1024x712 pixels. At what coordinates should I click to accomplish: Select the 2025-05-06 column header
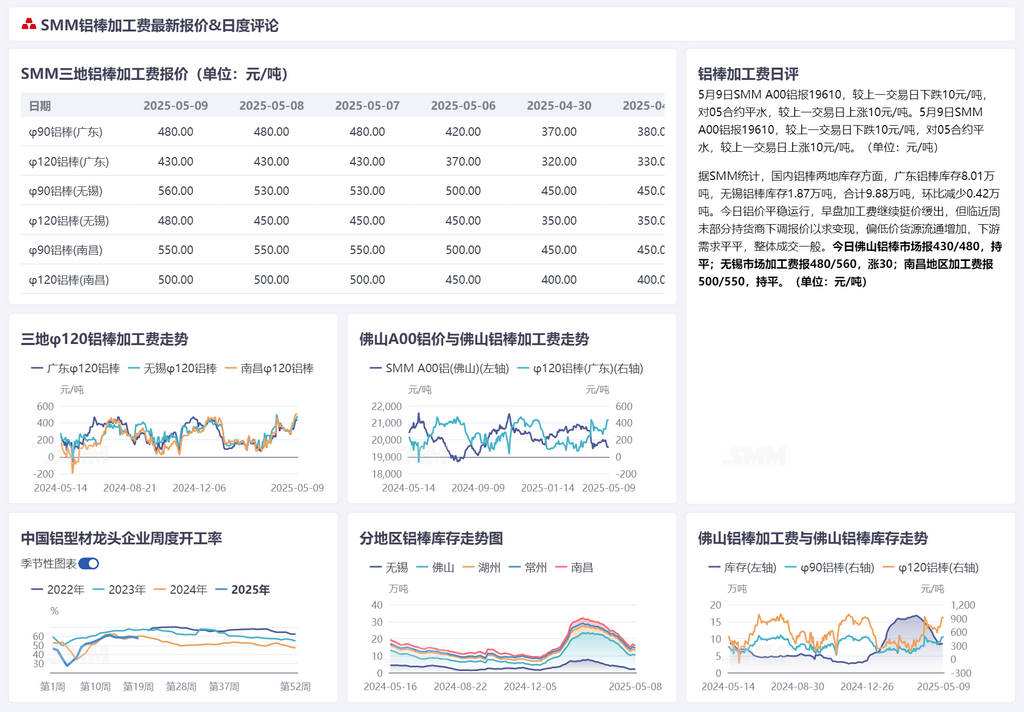point(463,106)
